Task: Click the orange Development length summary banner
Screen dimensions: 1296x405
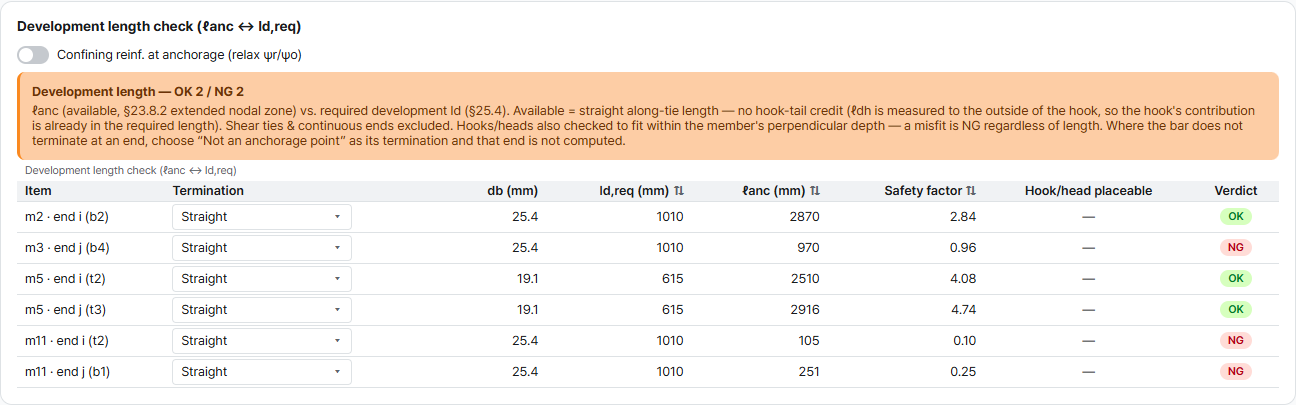Action: [648, 116]
